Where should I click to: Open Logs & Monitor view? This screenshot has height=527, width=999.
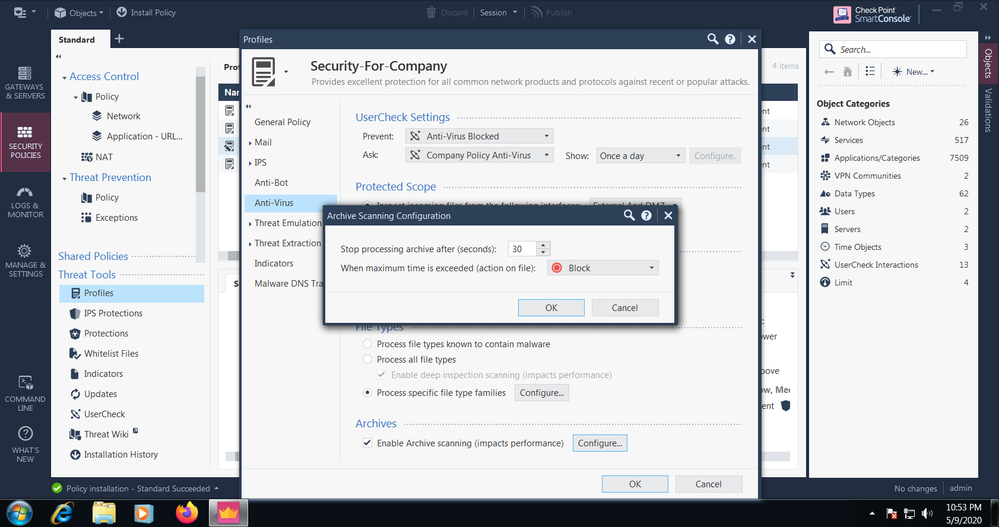25,201
